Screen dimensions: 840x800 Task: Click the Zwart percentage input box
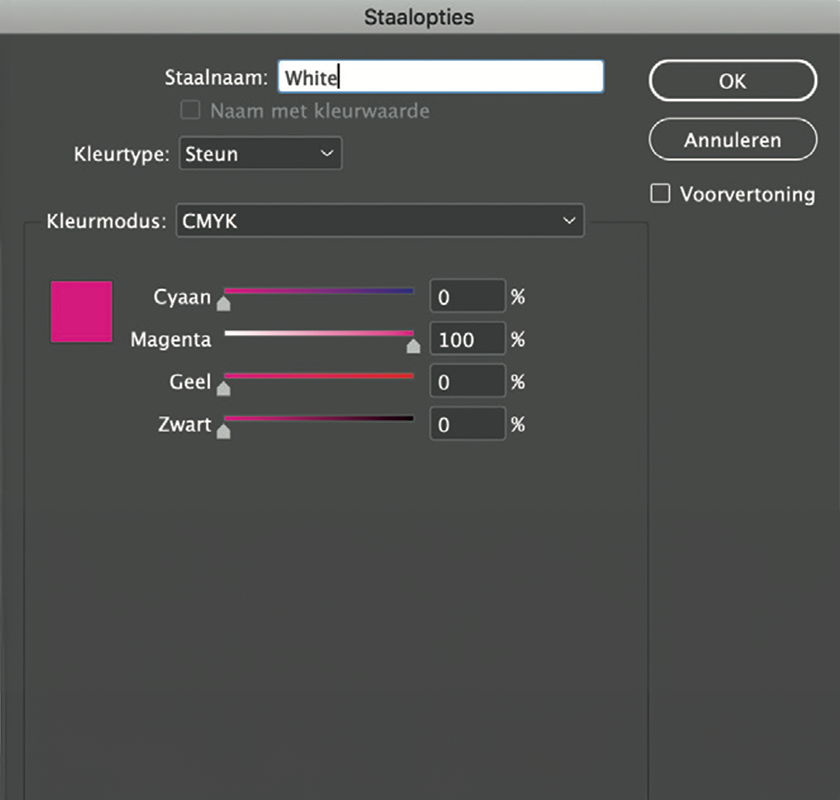coord(467,424)
